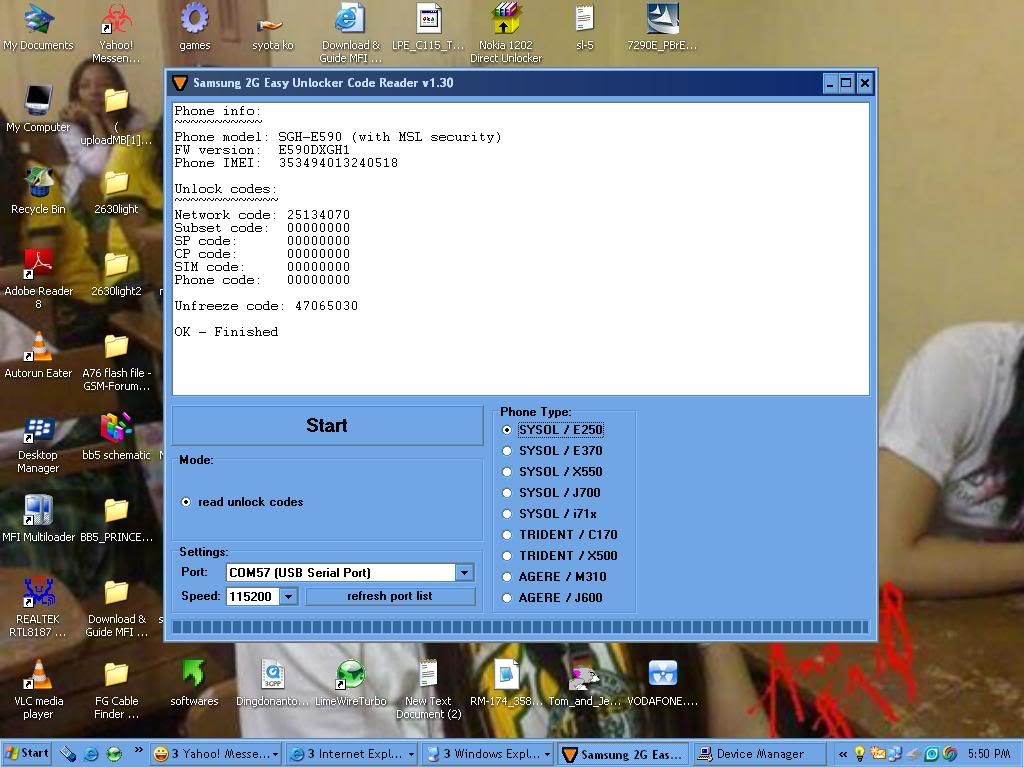The image size is (1024, 768).
Task: Open the My Documents desktop icon
Action: (38, 27)
